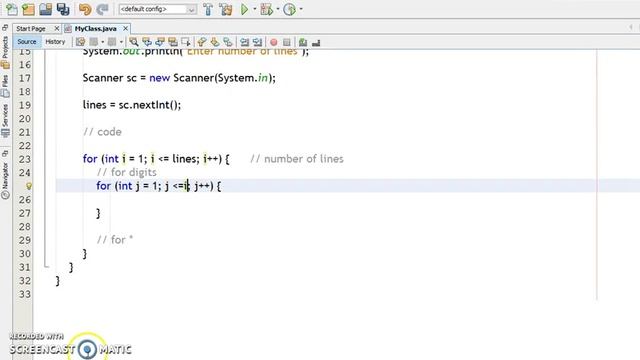Toggle Bookmark icon in editor toolbar
This screenshot has height=360, width=640.
228,42
